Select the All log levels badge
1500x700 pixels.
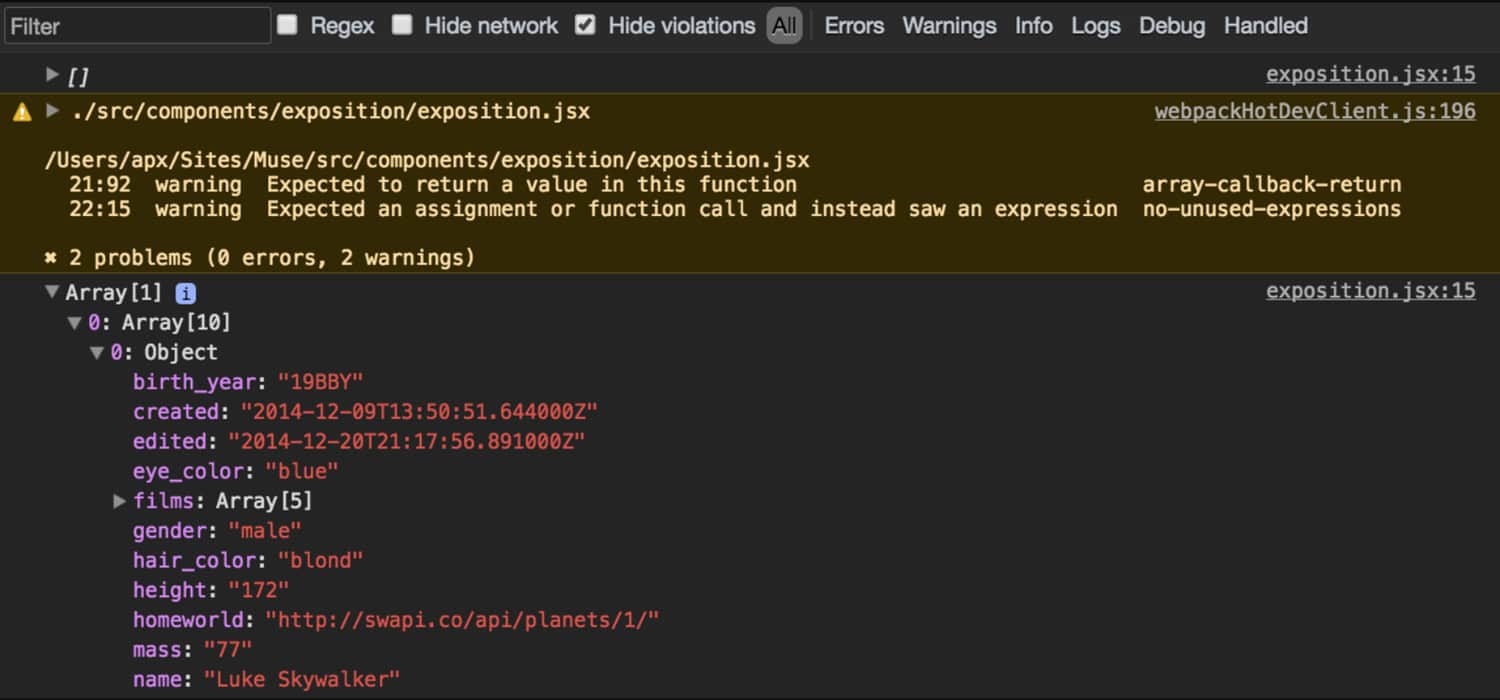(784, 25)
